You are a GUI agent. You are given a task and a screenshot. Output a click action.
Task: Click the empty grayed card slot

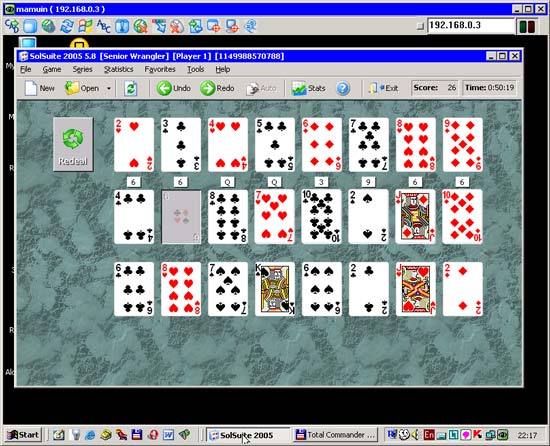(x=181, y=217)
